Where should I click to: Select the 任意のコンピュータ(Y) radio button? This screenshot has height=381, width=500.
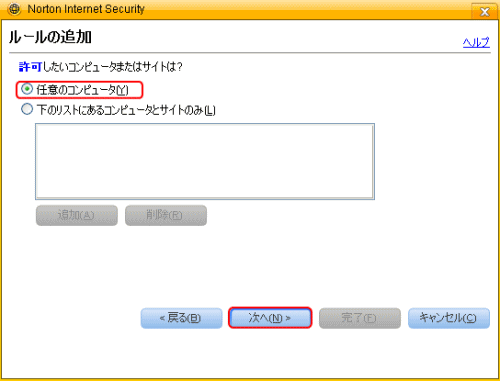[27, 89]
